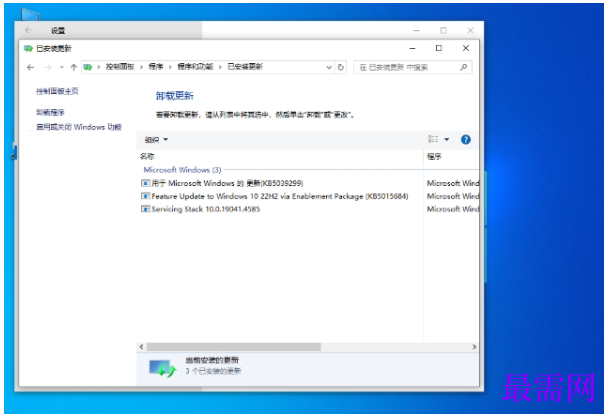Image resolution: width=614 pixels, height=419 pixels.
Task: Minimize the 设置 window behind
Action: click(x=416, y=30)
